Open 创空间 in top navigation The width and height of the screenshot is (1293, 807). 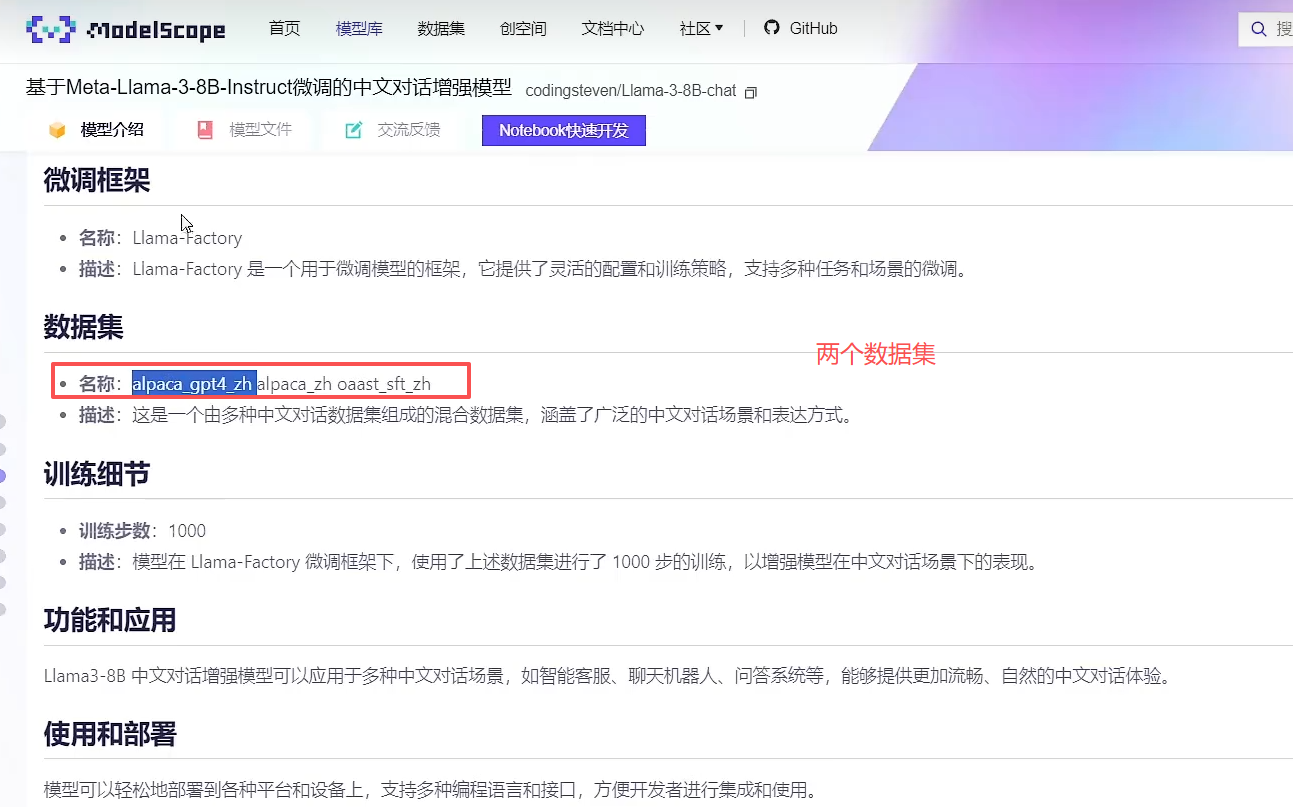[x=523, y=28]
